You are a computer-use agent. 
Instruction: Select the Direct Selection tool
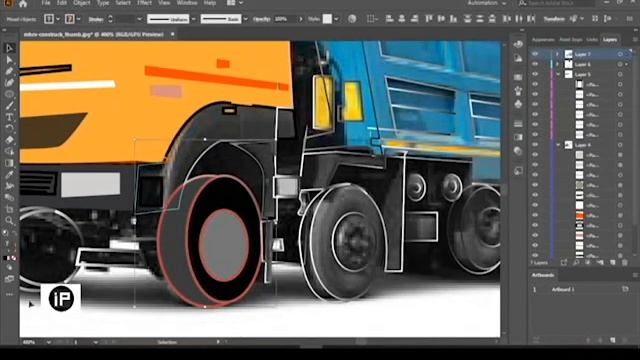pos(9,60)
